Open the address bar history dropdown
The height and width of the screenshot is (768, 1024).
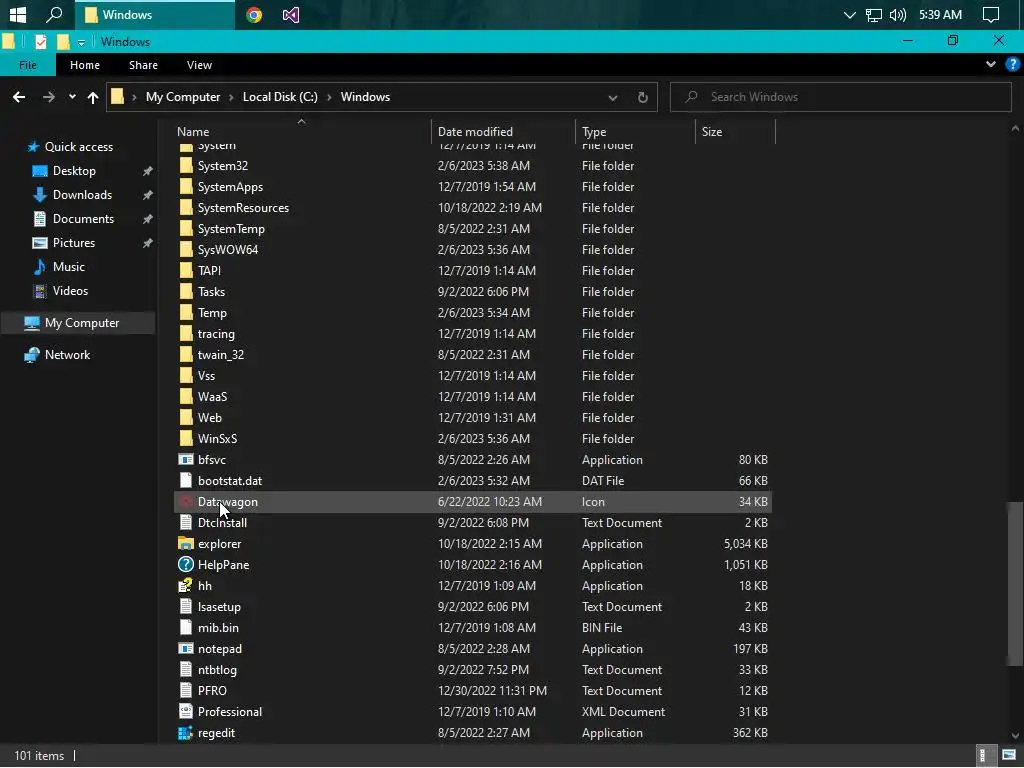[x=613, y=97]
